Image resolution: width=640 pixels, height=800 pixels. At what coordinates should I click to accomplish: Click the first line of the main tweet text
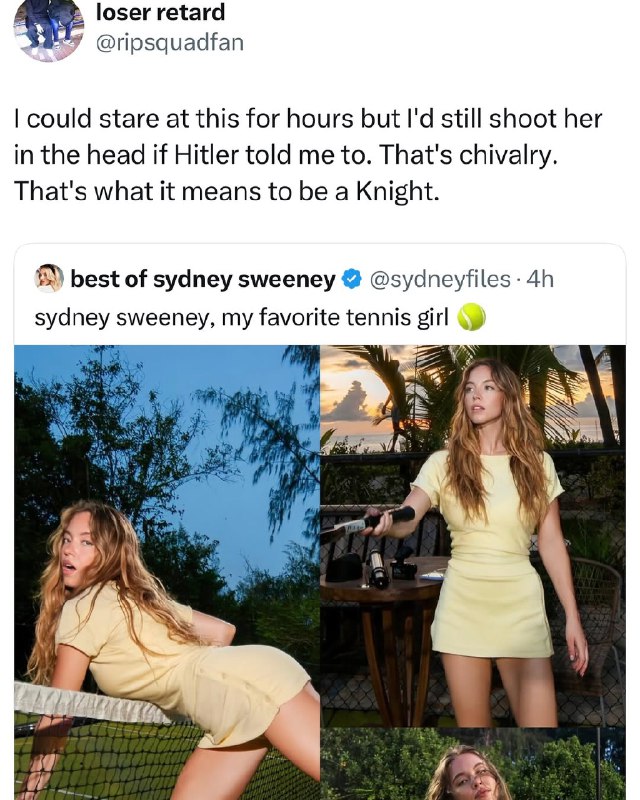click(x=308, y=119)
